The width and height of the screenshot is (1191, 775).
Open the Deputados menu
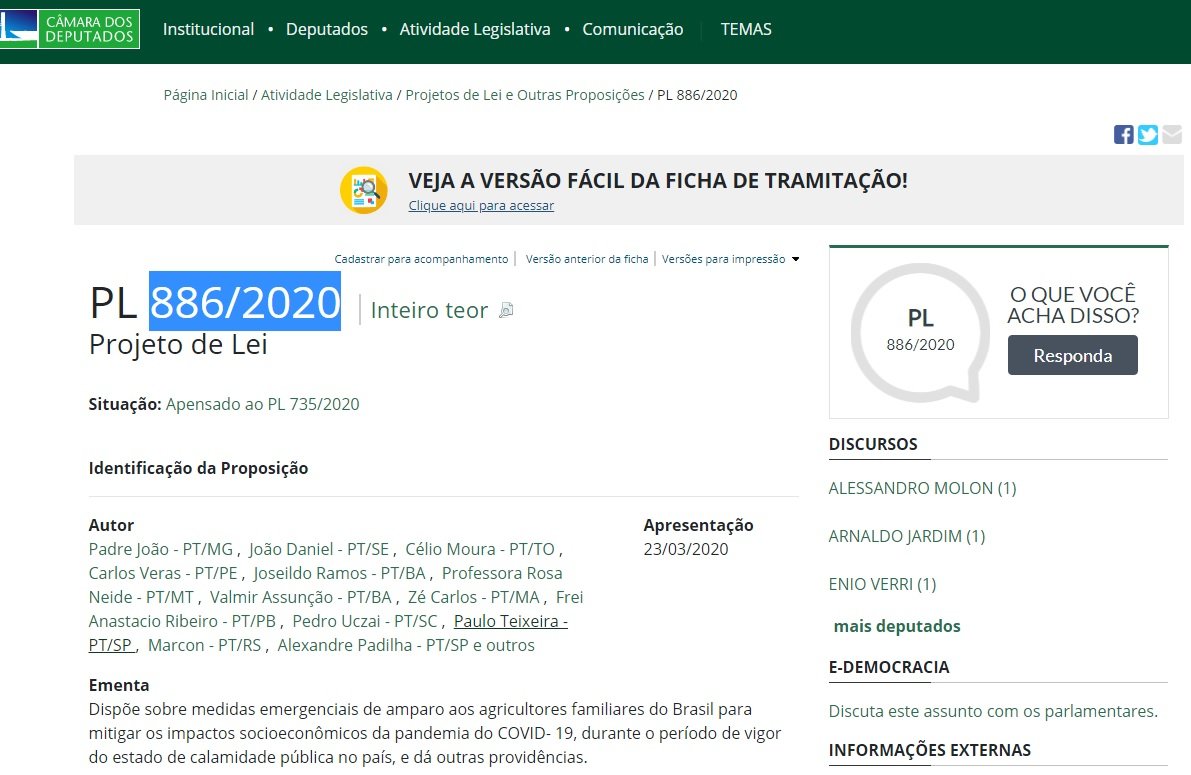tap(326, 29)
